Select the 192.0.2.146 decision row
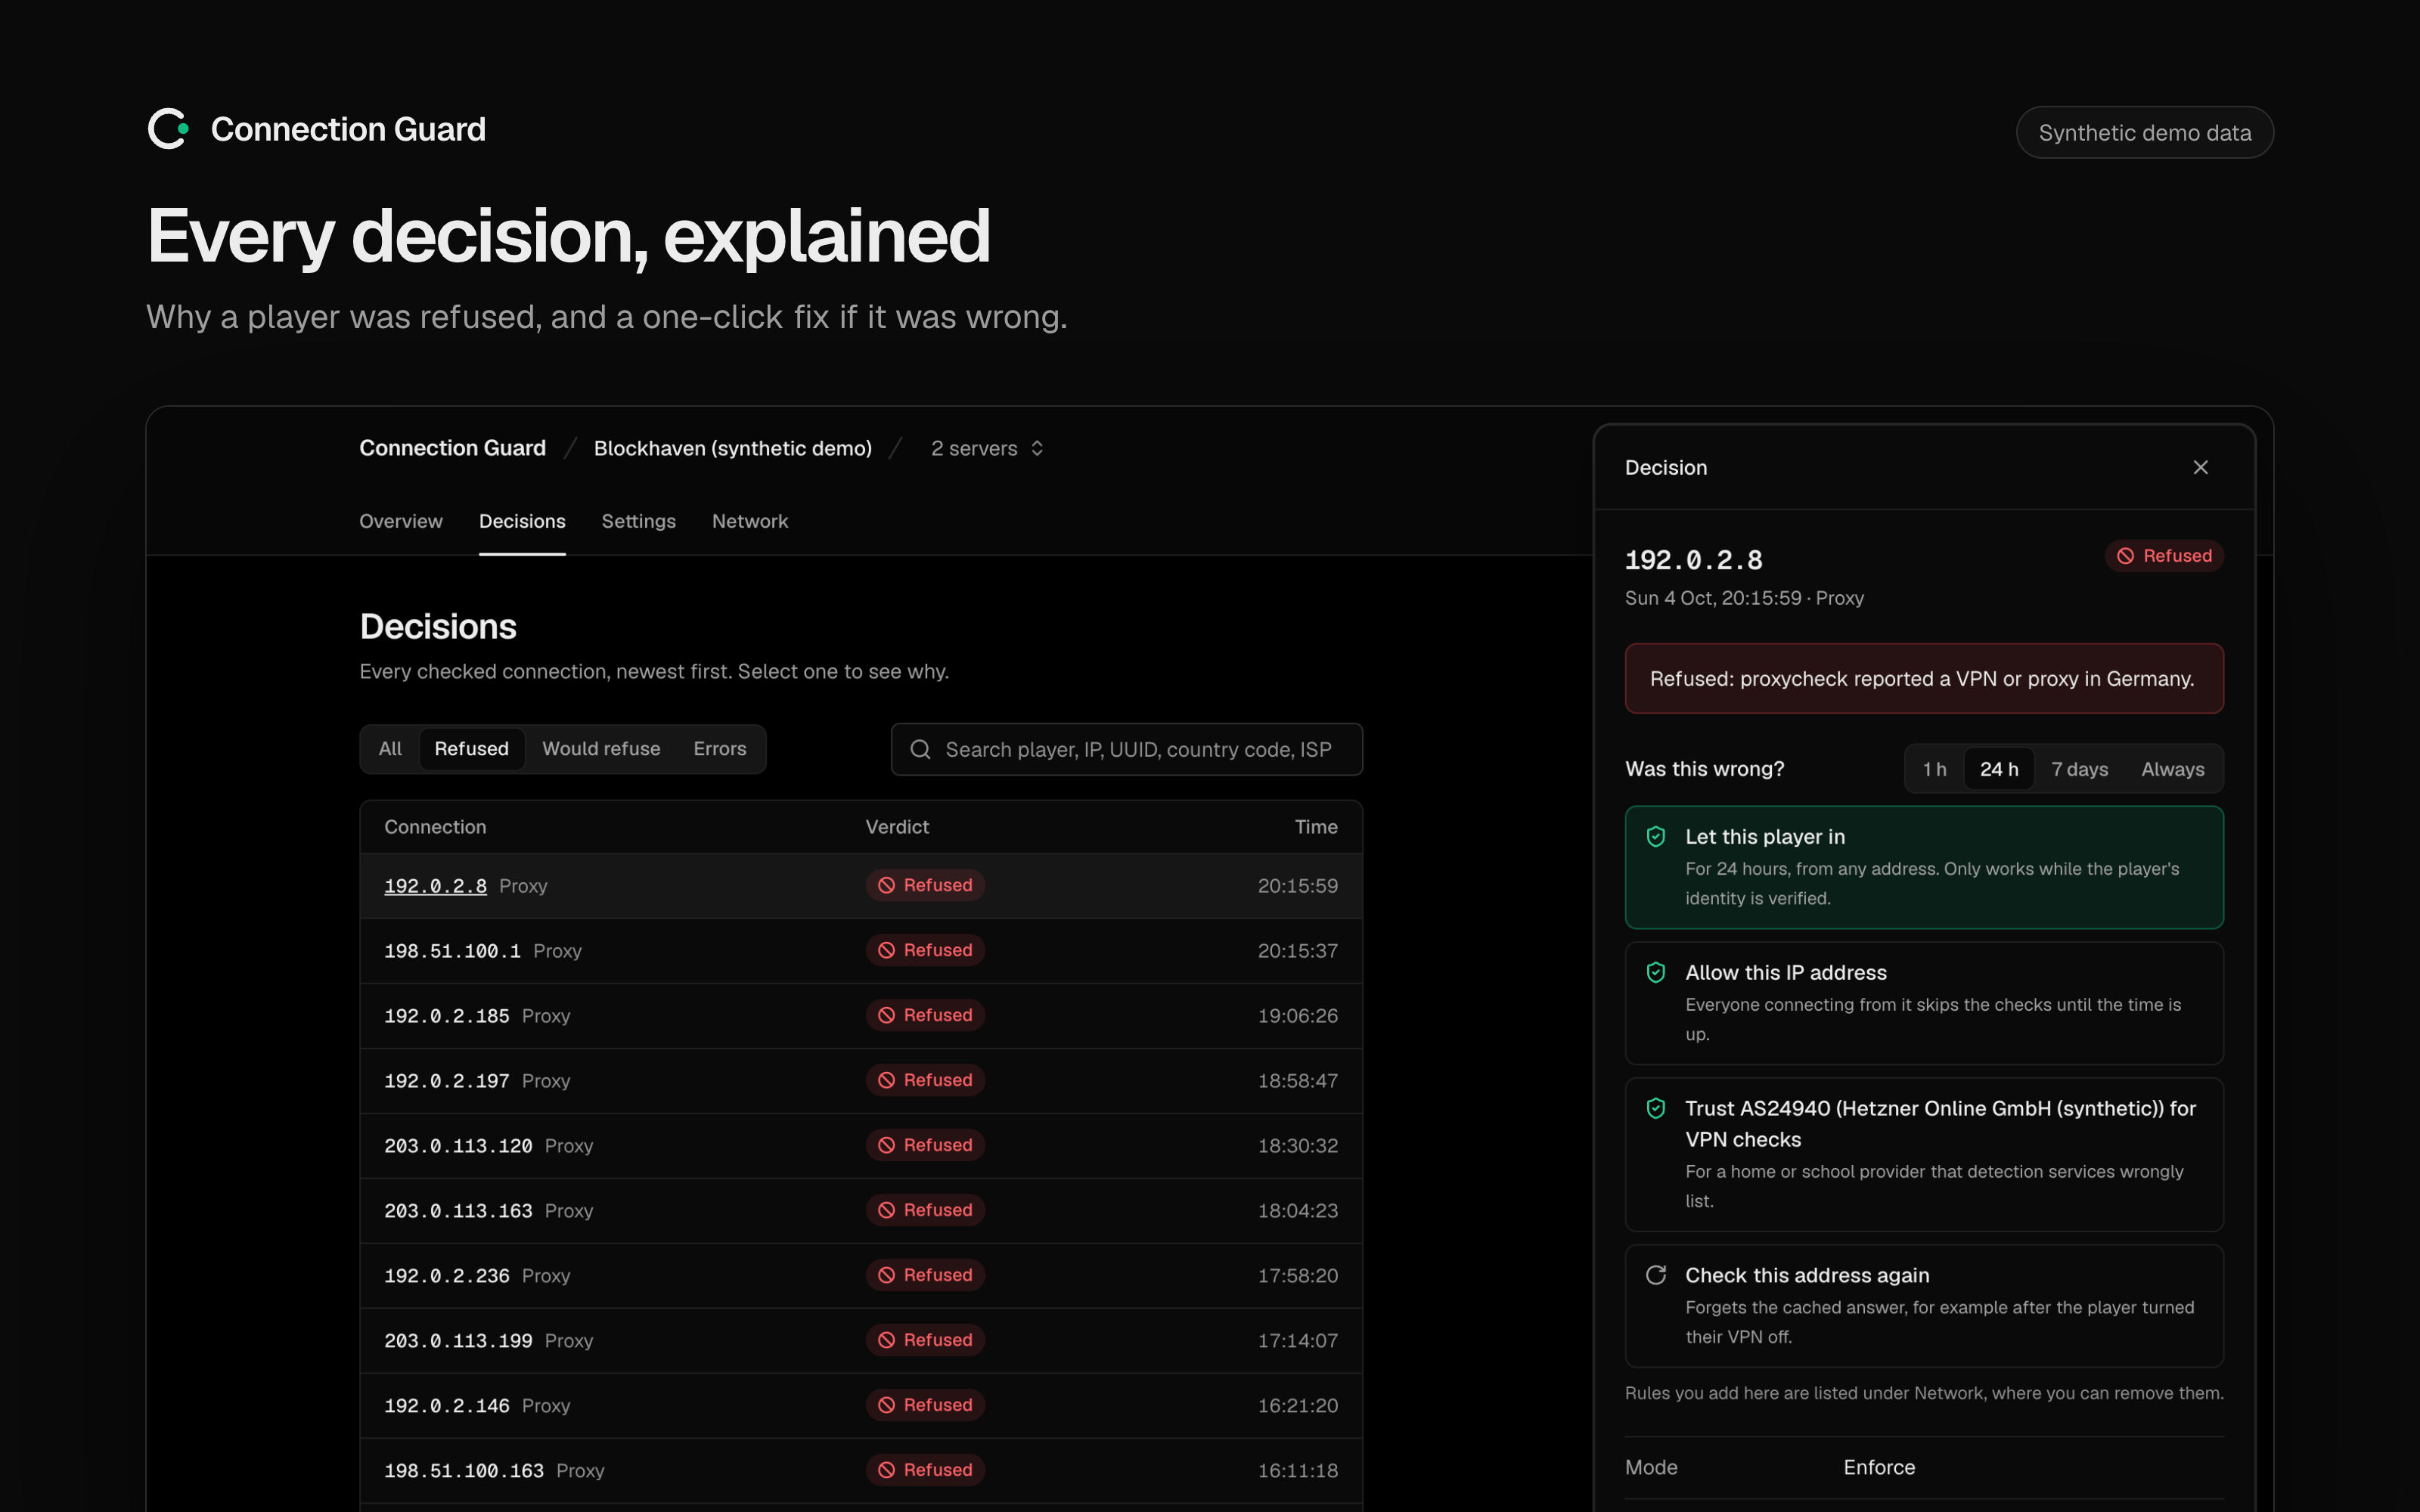This screenshot has width=2420, height=1512. (861, 1406)
